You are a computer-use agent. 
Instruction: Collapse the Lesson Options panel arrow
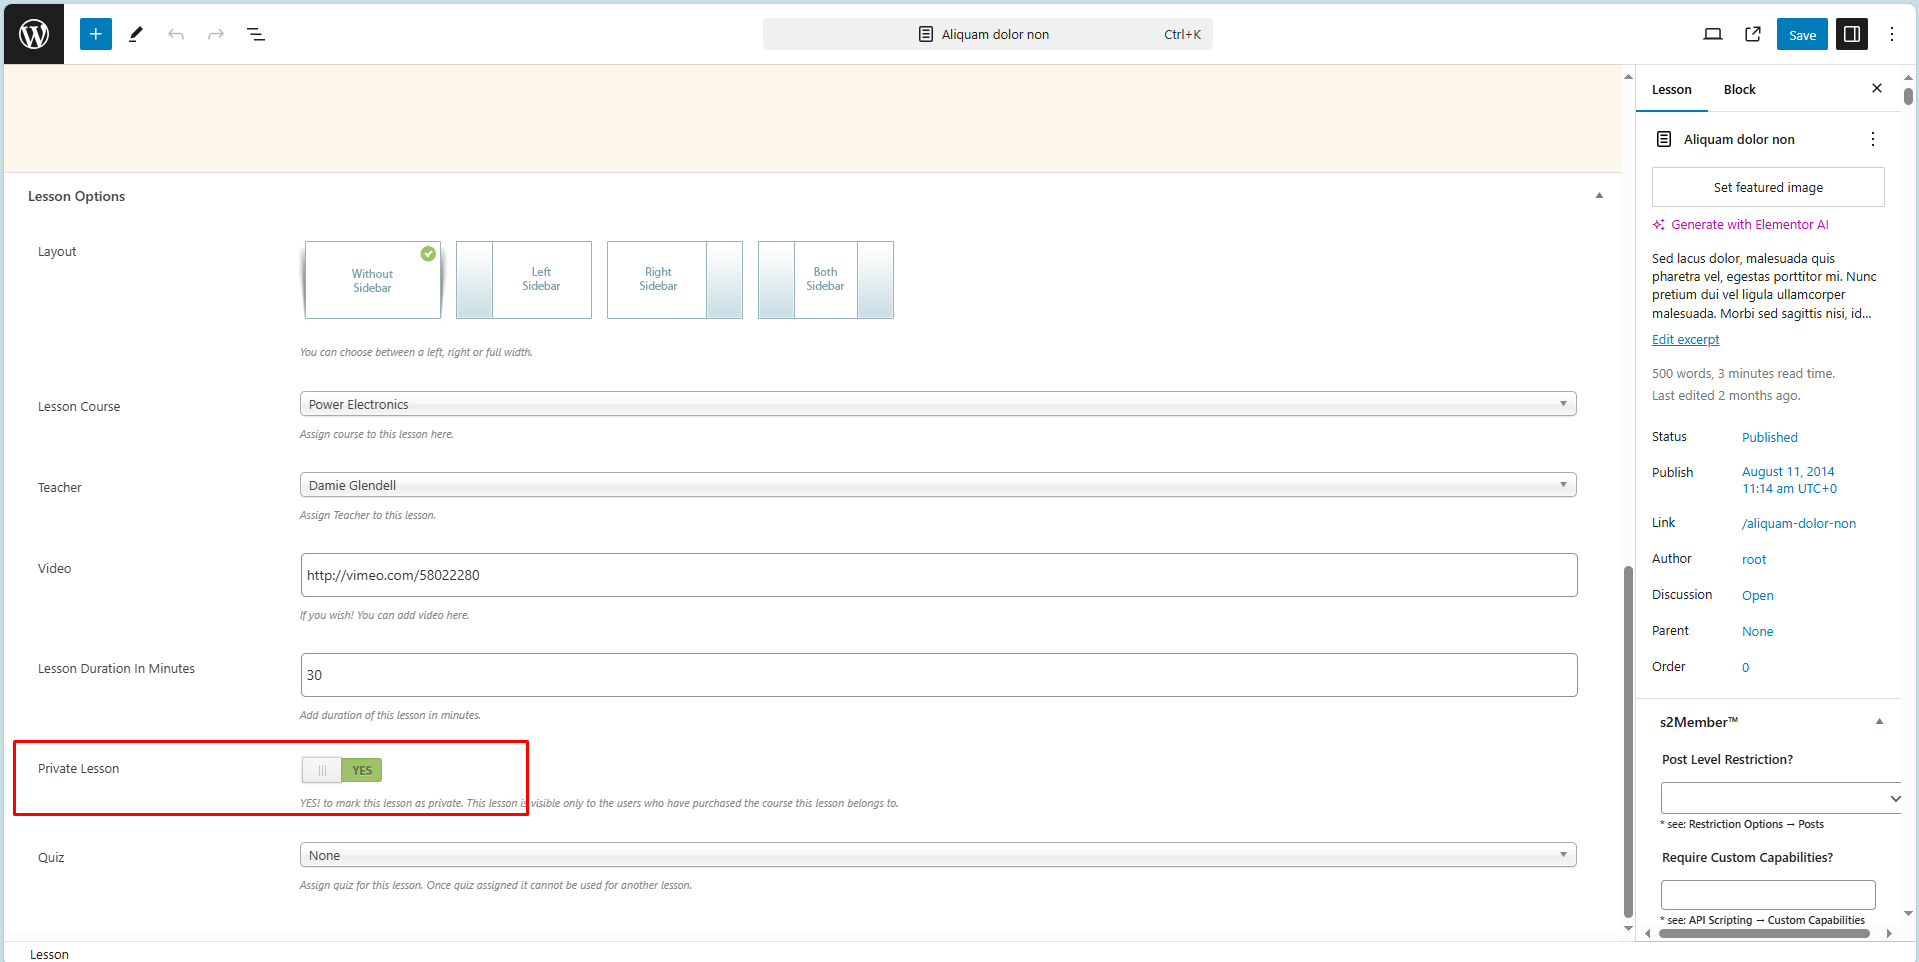click(1599, 196)
